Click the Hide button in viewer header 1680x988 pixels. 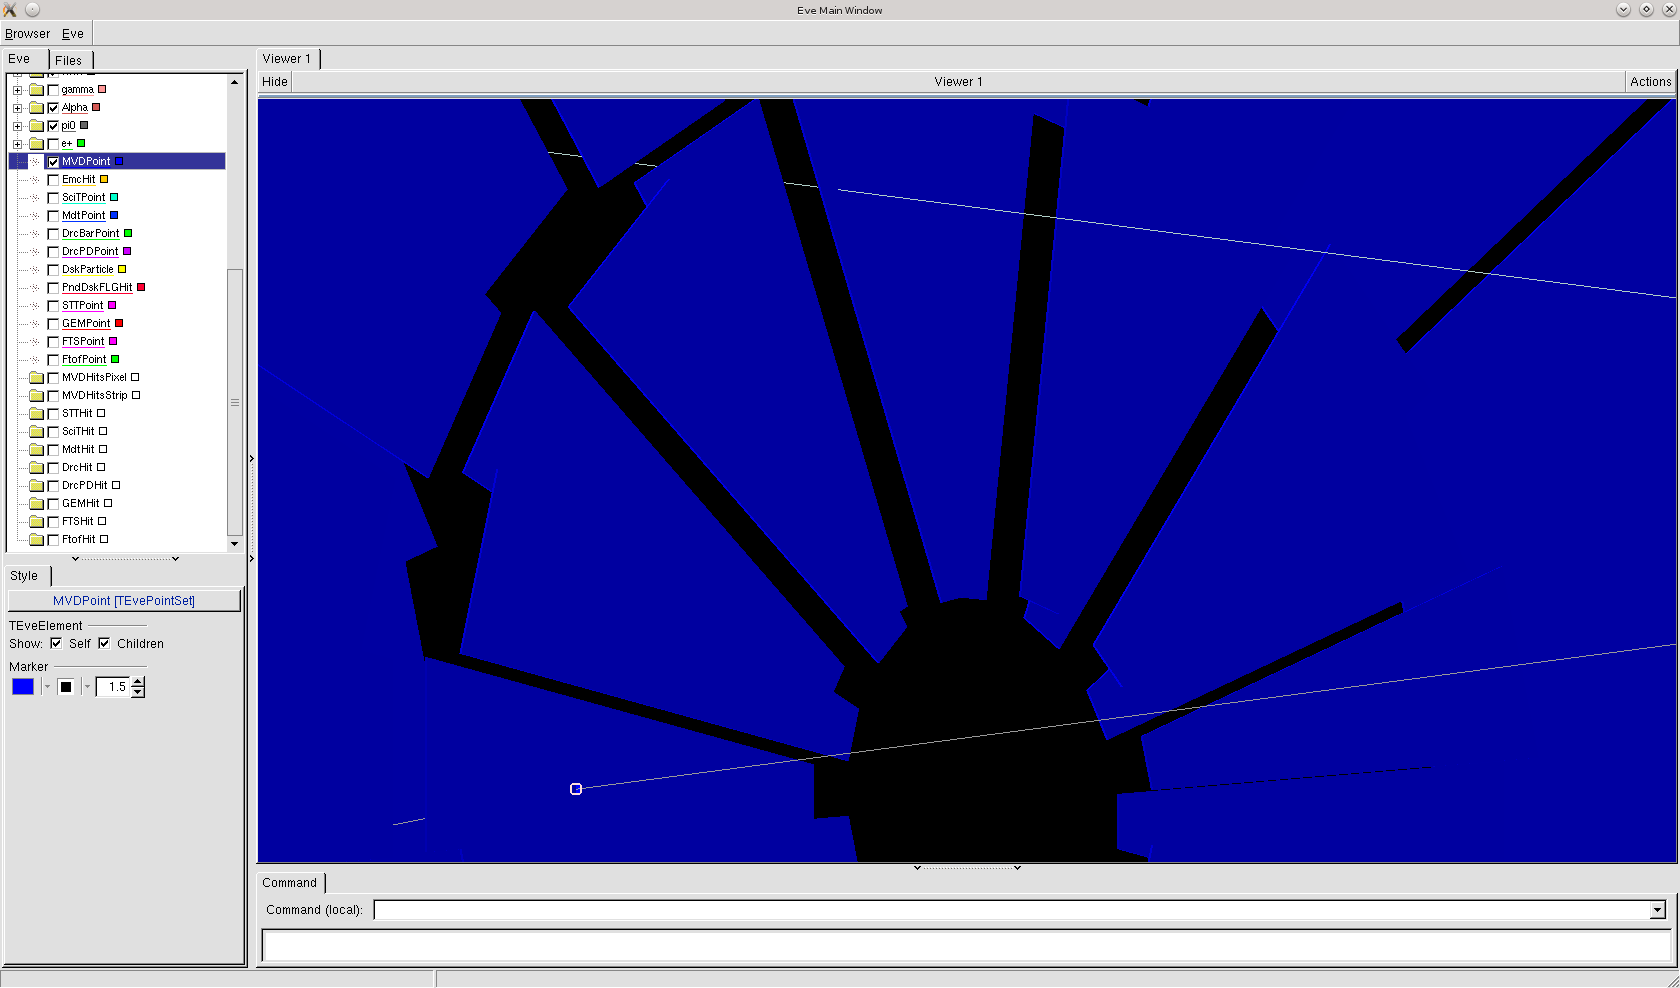pos(275,82)
